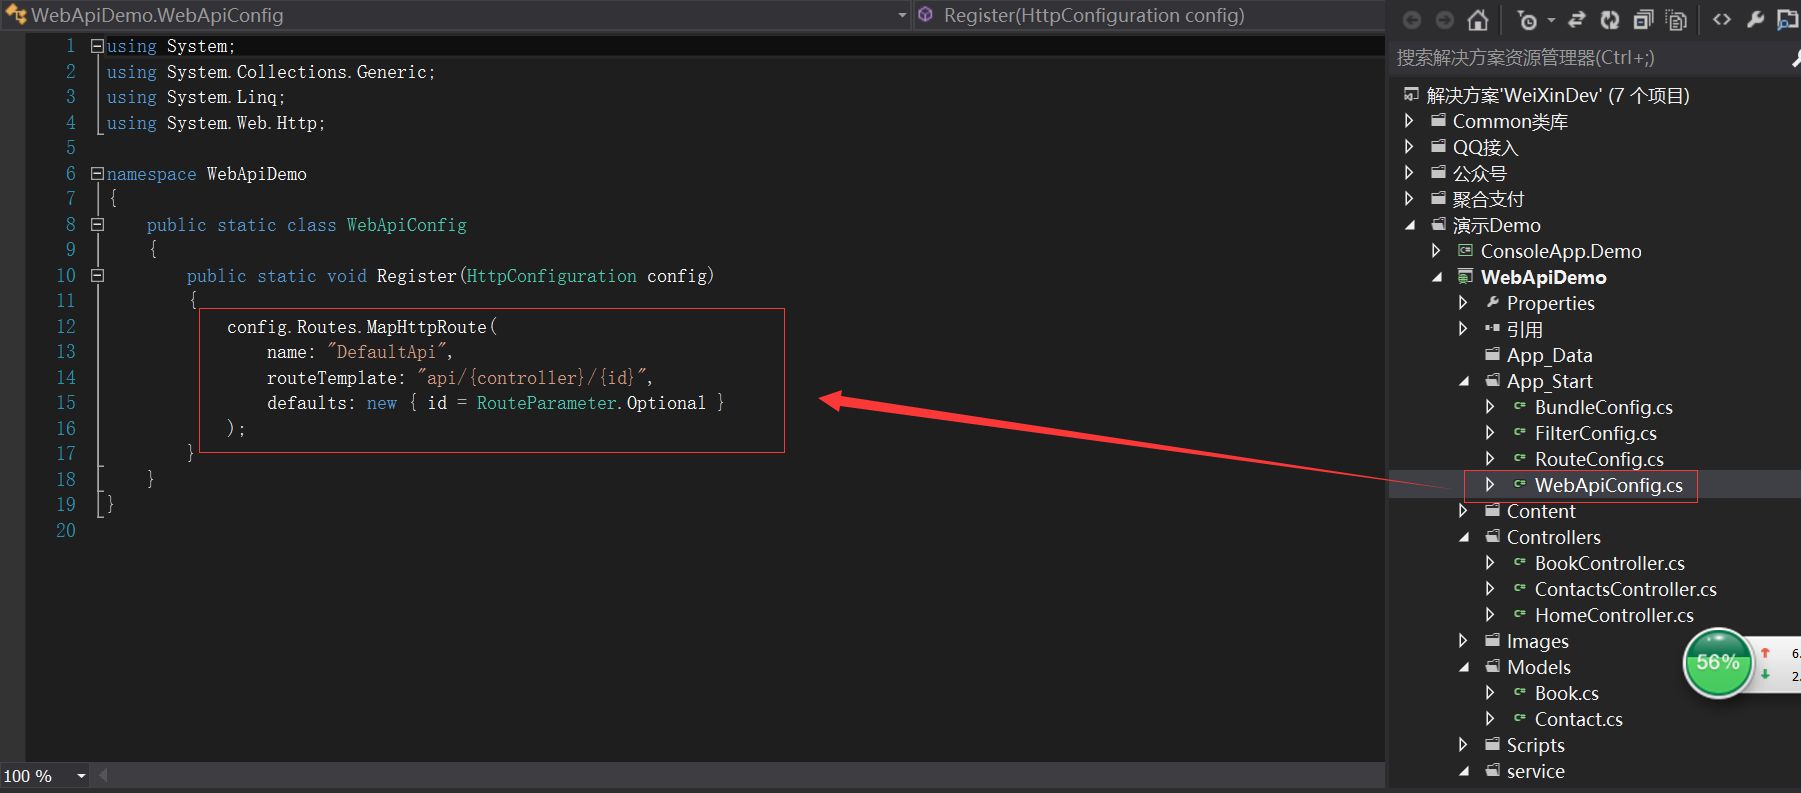Image resolution: width=1801 pixels, height=793 pixels.
Task: Click the Properties wrench icon
Action: coord(1755,19)
